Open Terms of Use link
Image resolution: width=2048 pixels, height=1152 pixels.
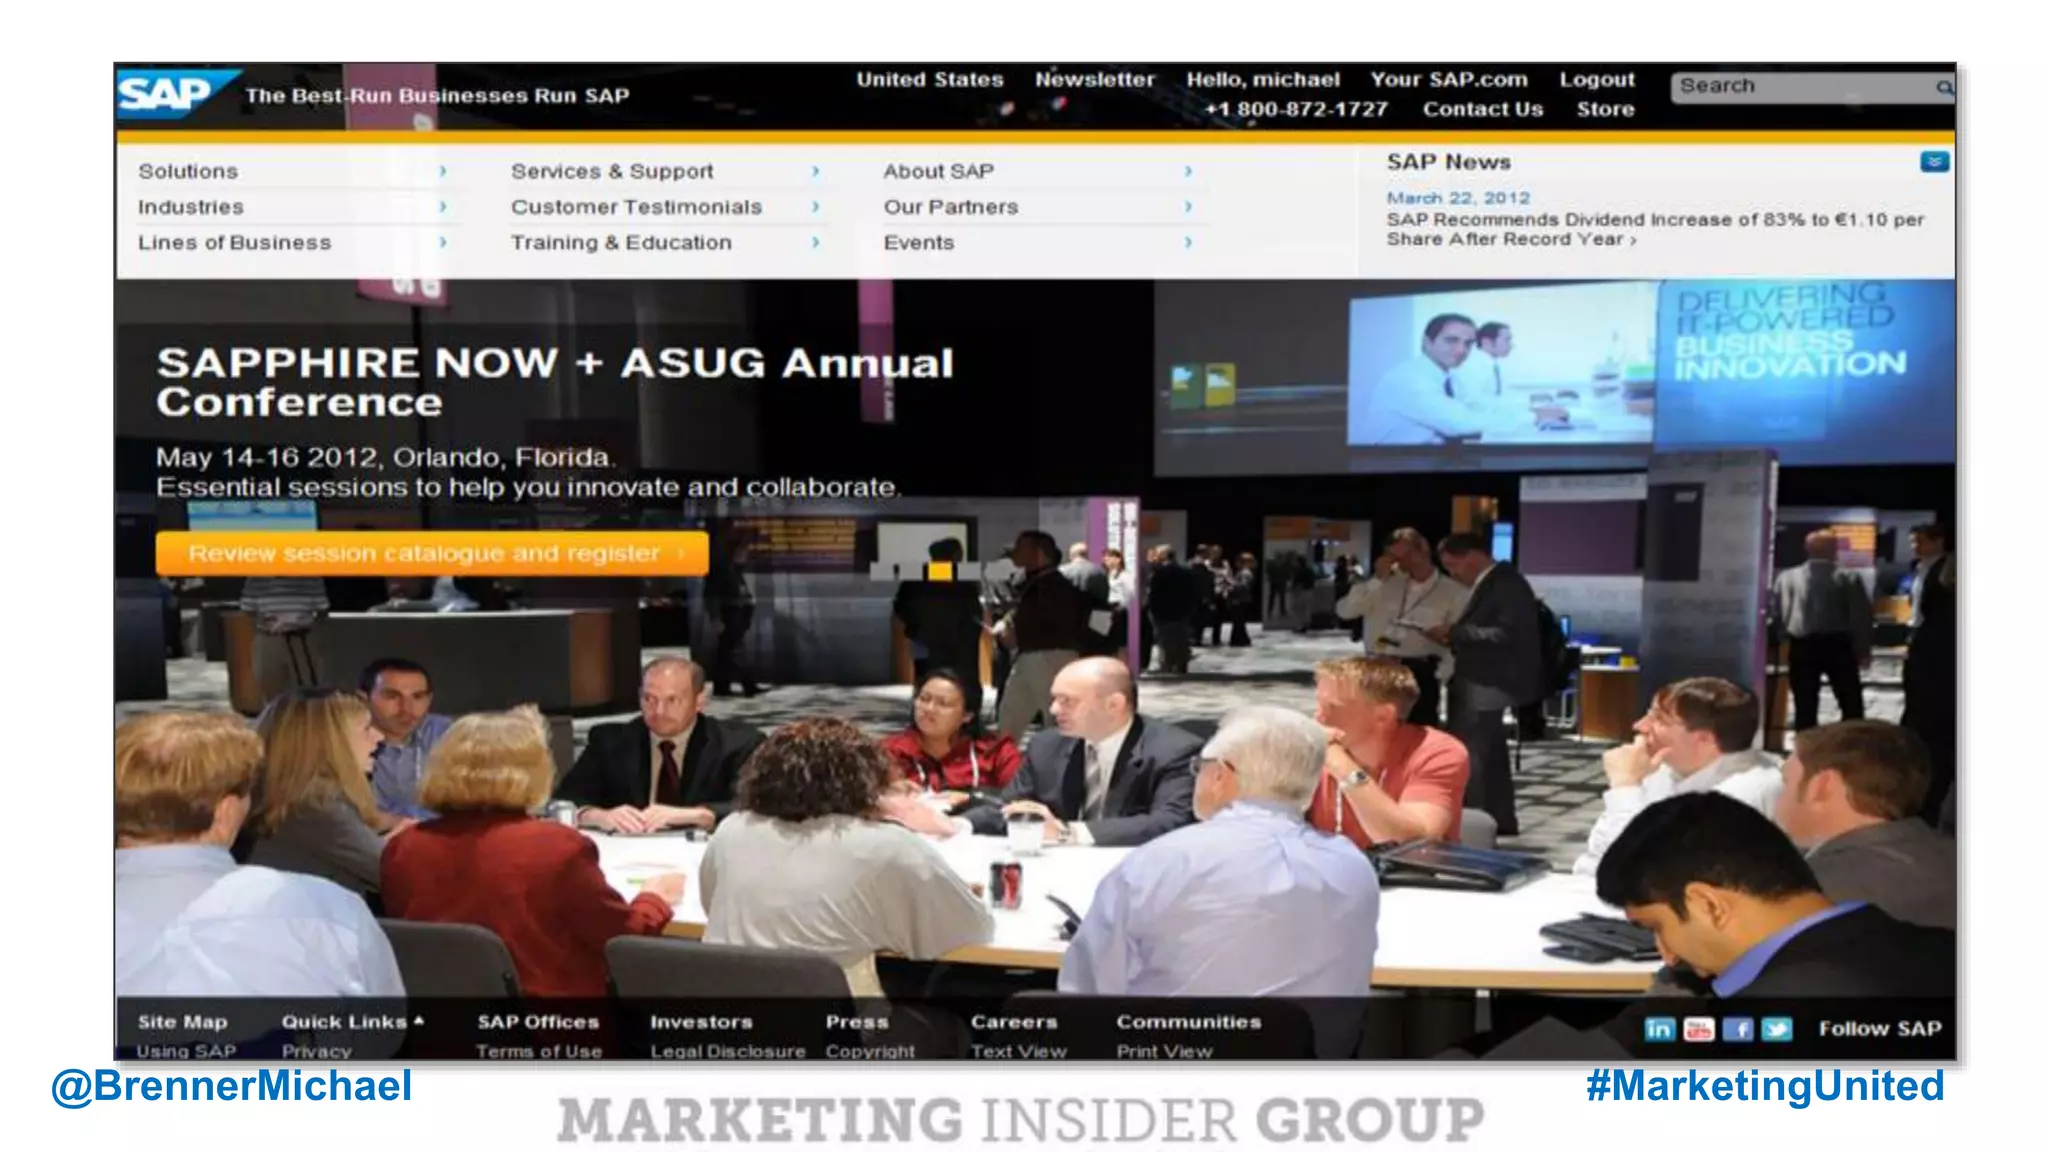pyautogui.click(x=539, y=1051)
